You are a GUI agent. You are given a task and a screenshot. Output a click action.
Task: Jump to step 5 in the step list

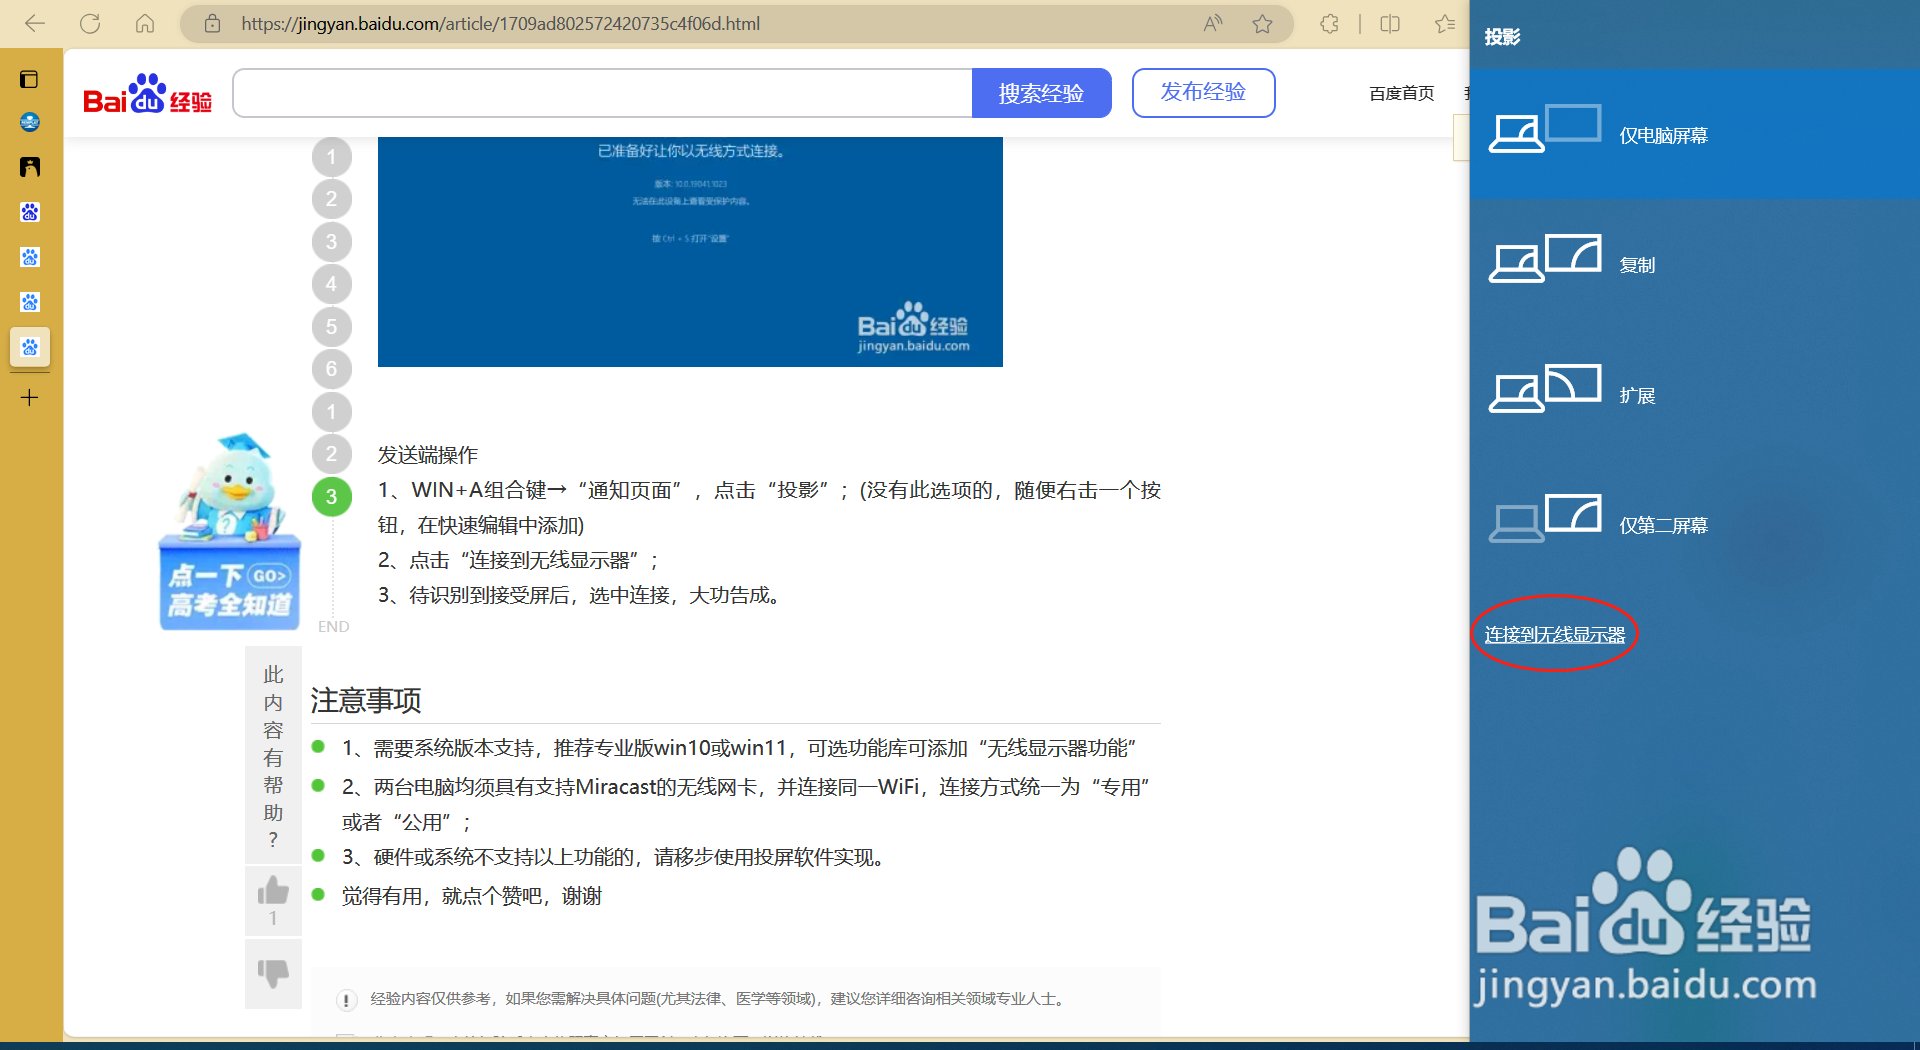tap(331, 327)
